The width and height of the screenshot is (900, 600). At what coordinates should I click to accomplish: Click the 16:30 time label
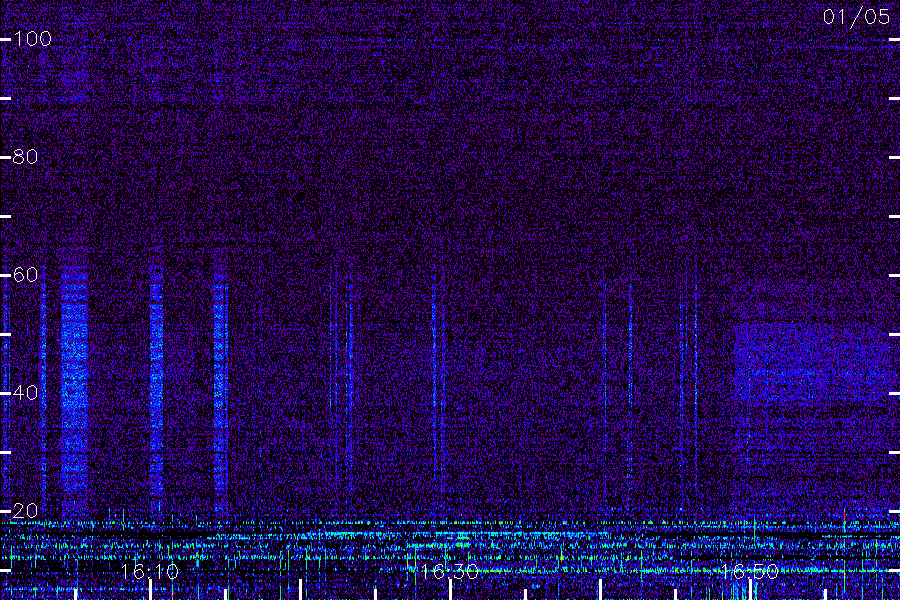point(449,572)
